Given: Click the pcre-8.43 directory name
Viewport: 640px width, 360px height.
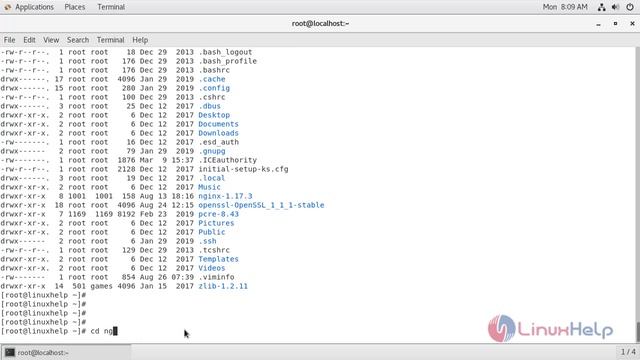Looking at the screenshot, I should point(218,214).
